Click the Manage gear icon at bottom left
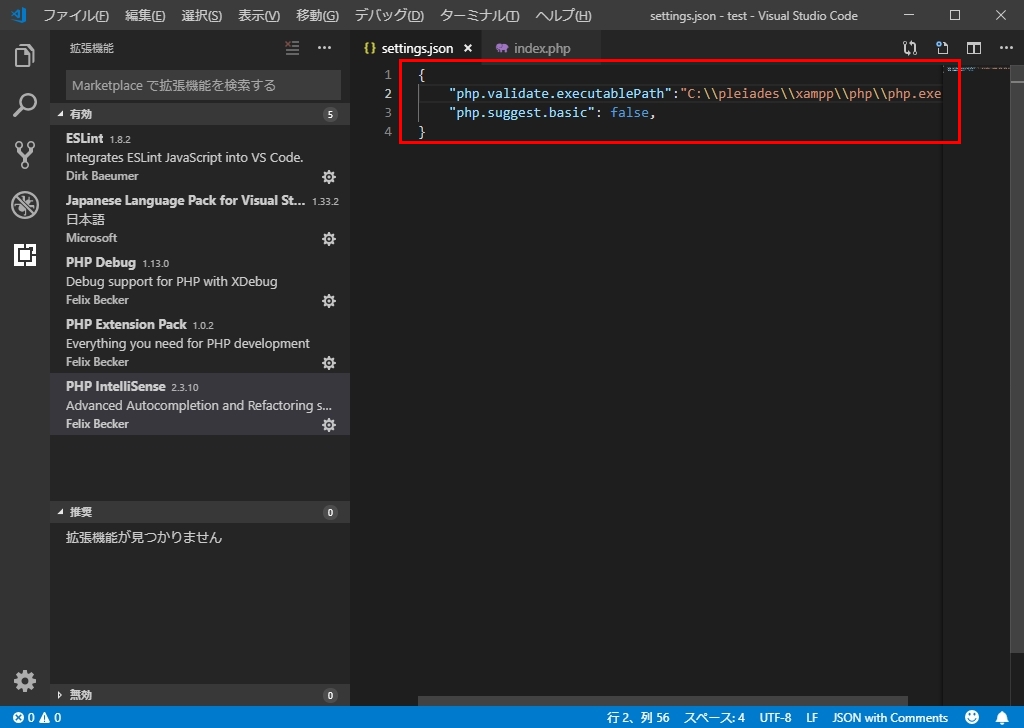Screen dimensions: 1024x728 25,680
